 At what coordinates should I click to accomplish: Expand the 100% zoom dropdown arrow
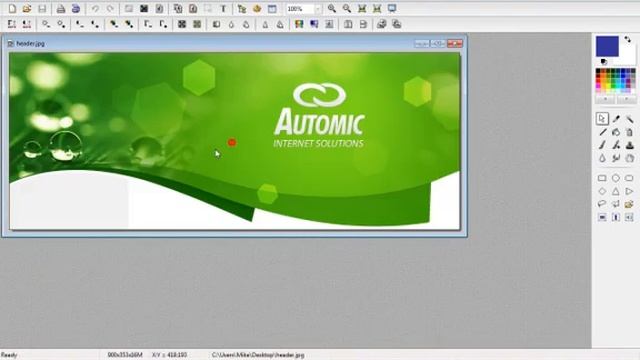tap(318, 9)
